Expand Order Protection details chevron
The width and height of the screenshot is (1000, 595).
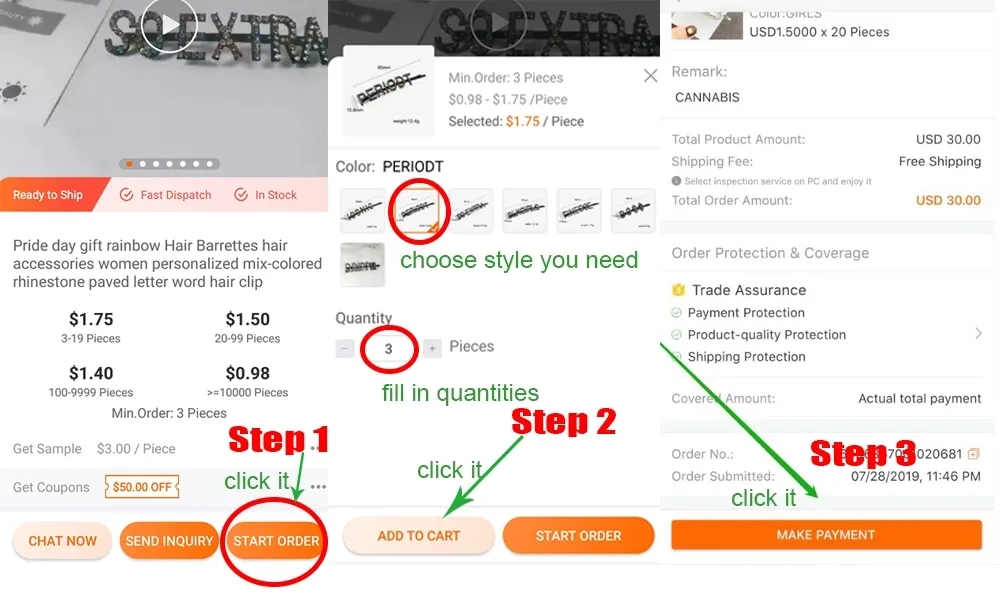[x=978, y=334]
